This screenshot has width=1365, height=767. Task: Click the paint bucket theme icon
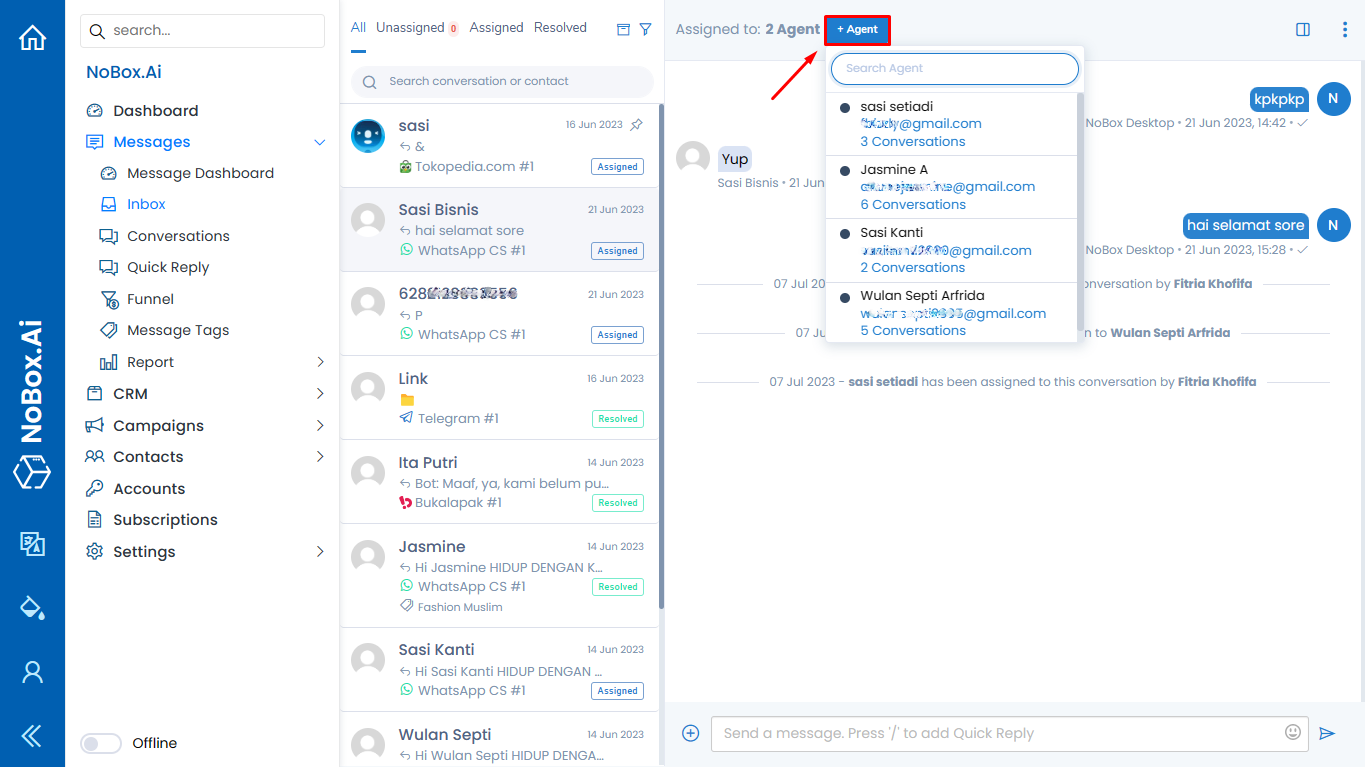[32, 607]
